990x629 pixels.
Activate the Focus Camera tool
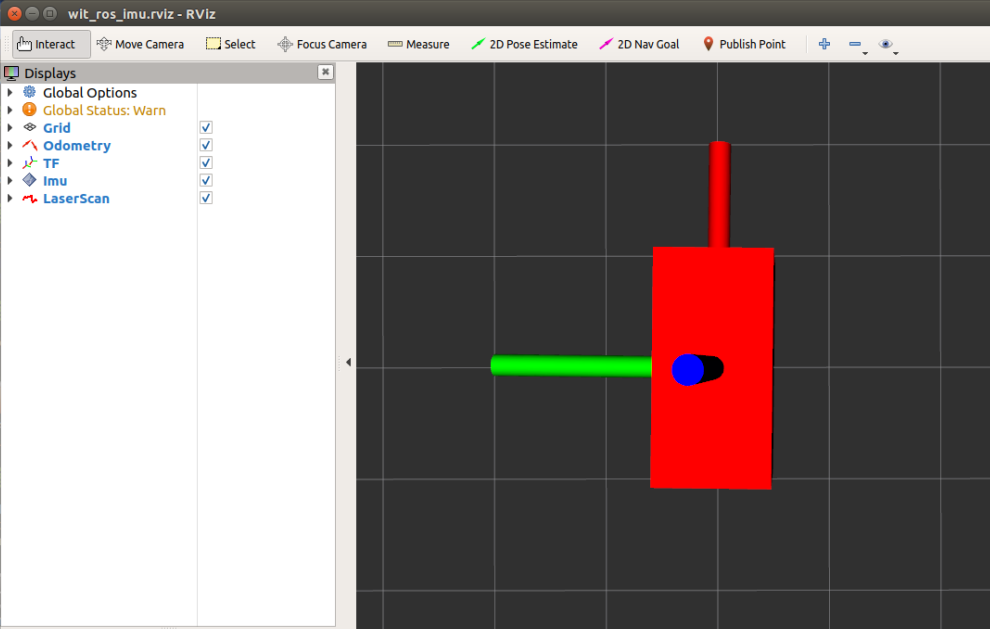tap(322, 44)
